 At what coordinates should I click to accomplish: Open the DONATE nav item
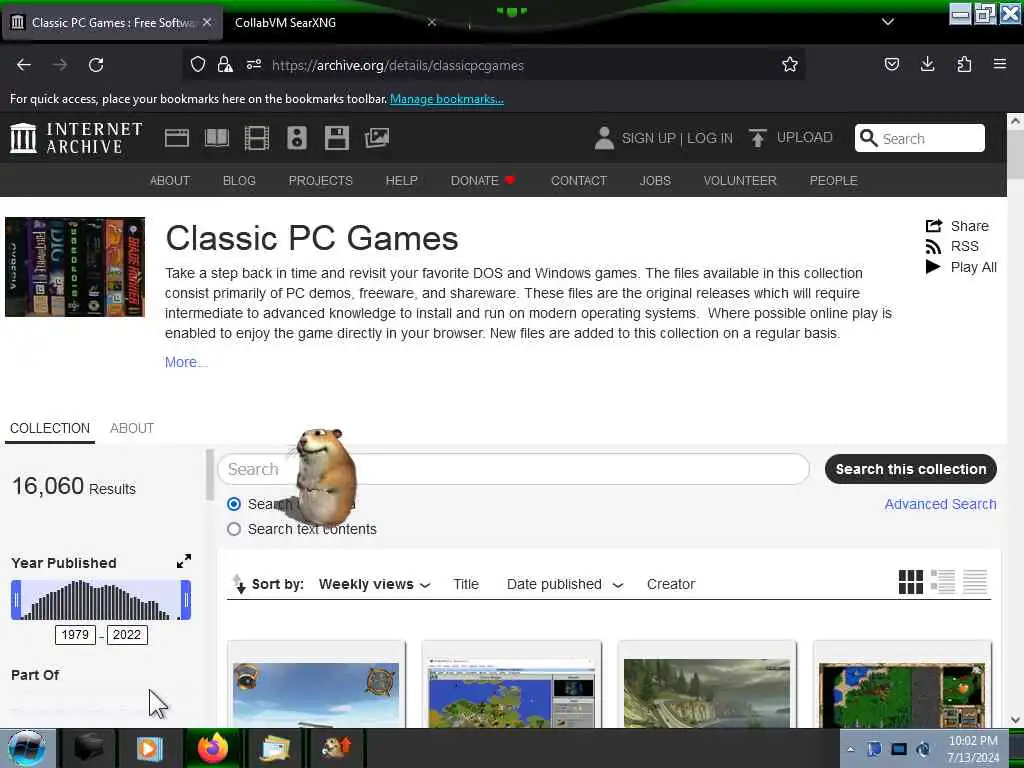[483, 180]
